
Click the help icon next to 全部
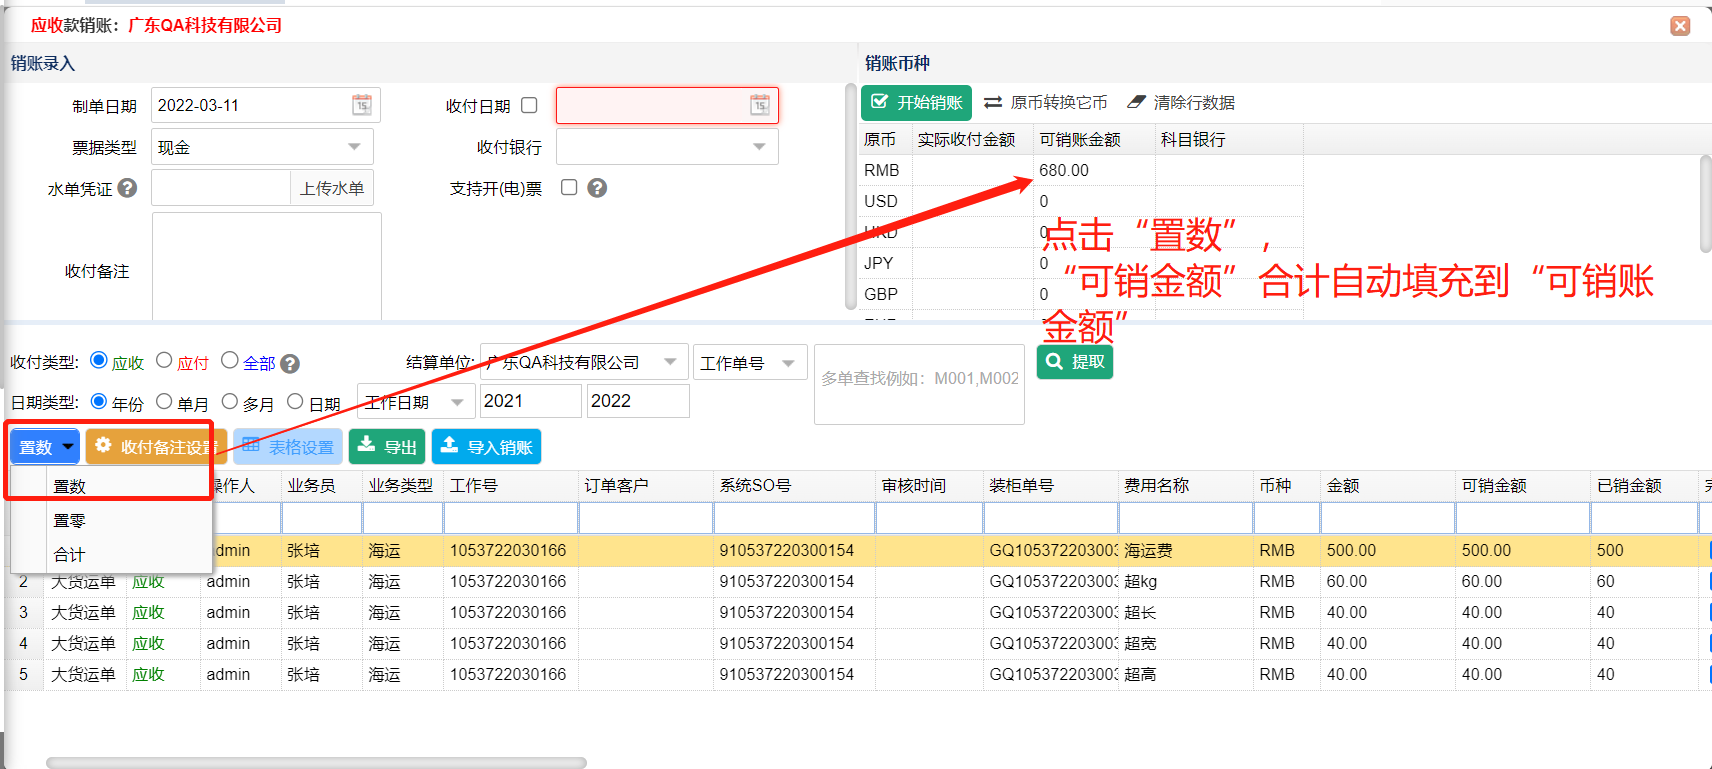click(290, 364)
